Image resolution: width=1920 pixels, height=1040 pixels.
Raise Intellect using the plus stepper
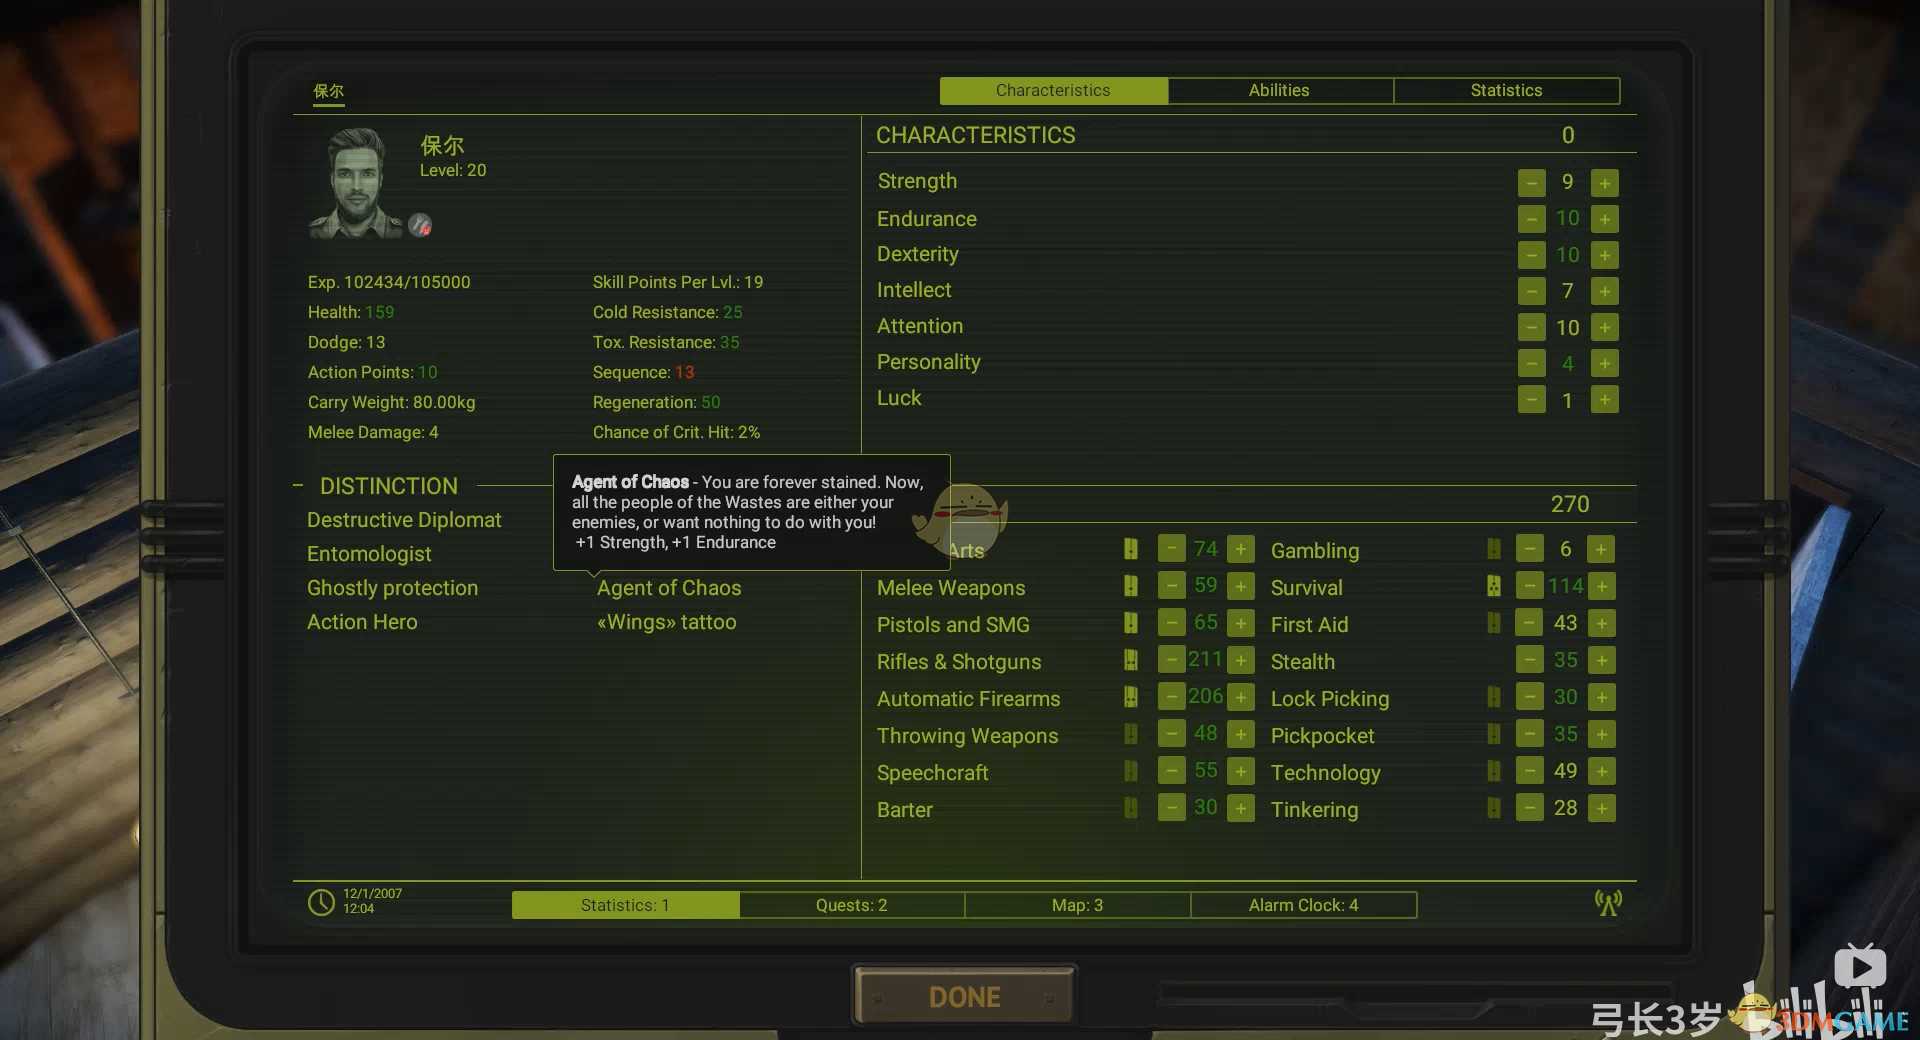(x=1604, y=291)
